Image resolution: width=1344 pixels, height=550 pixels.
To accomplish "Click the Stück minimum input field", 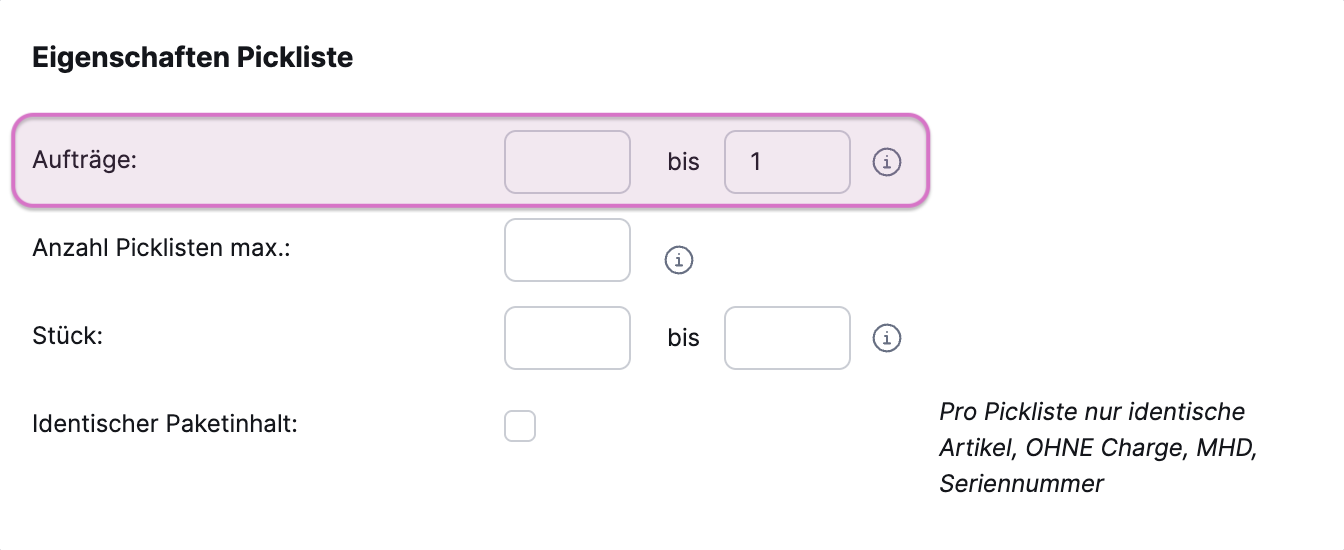I will click(x=567, y=338).
